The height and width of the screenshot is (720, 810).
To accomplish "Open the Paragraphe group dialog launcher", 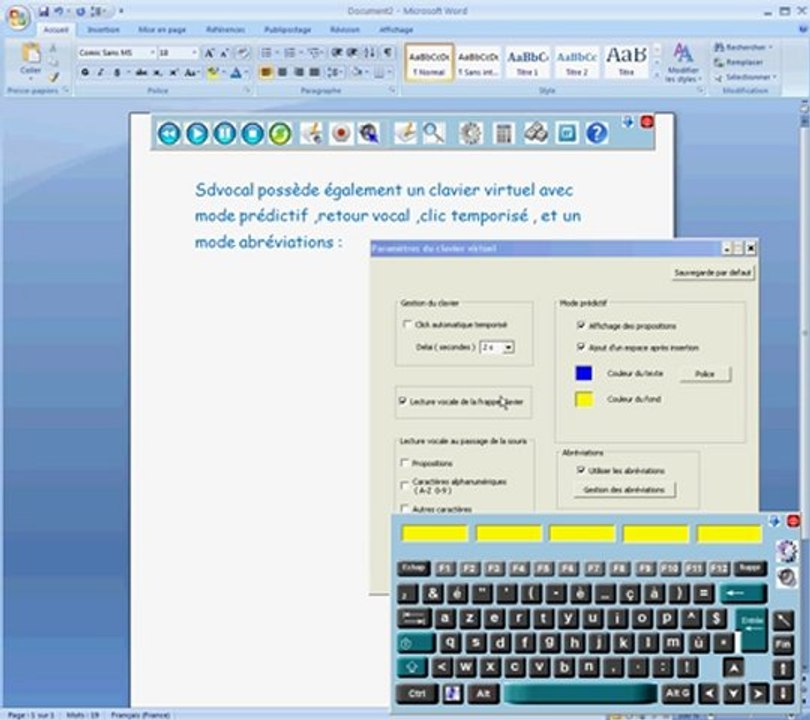I will [x=392, y=90].
